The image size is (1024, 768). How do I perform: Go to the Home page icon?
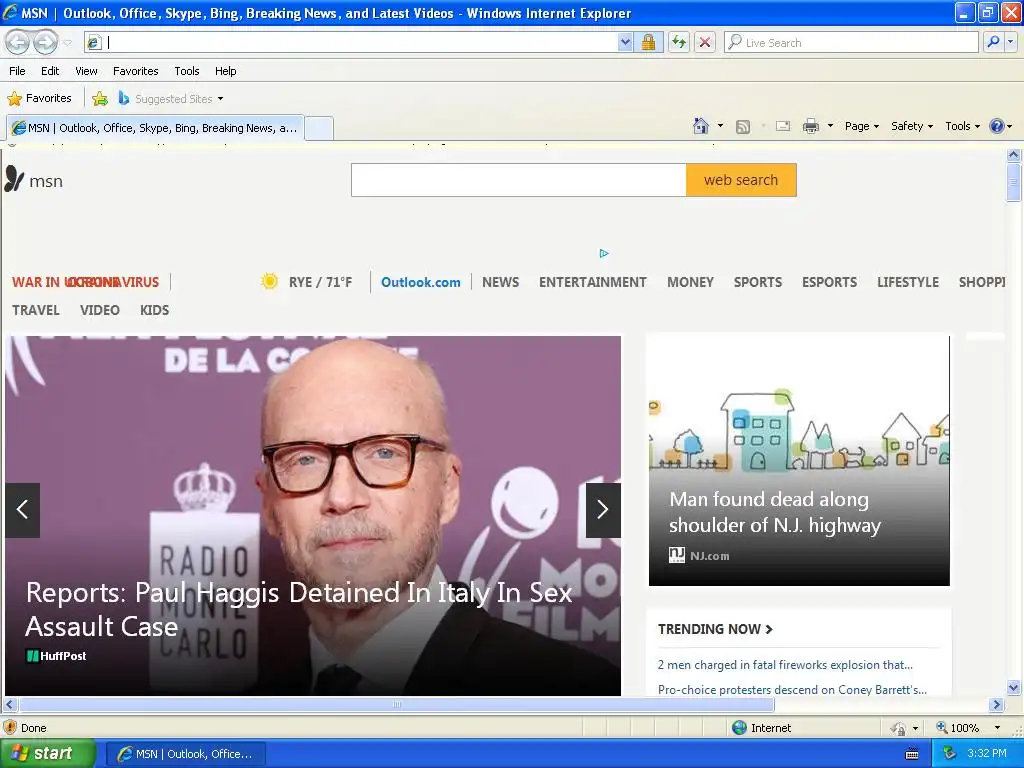point(701,126)
